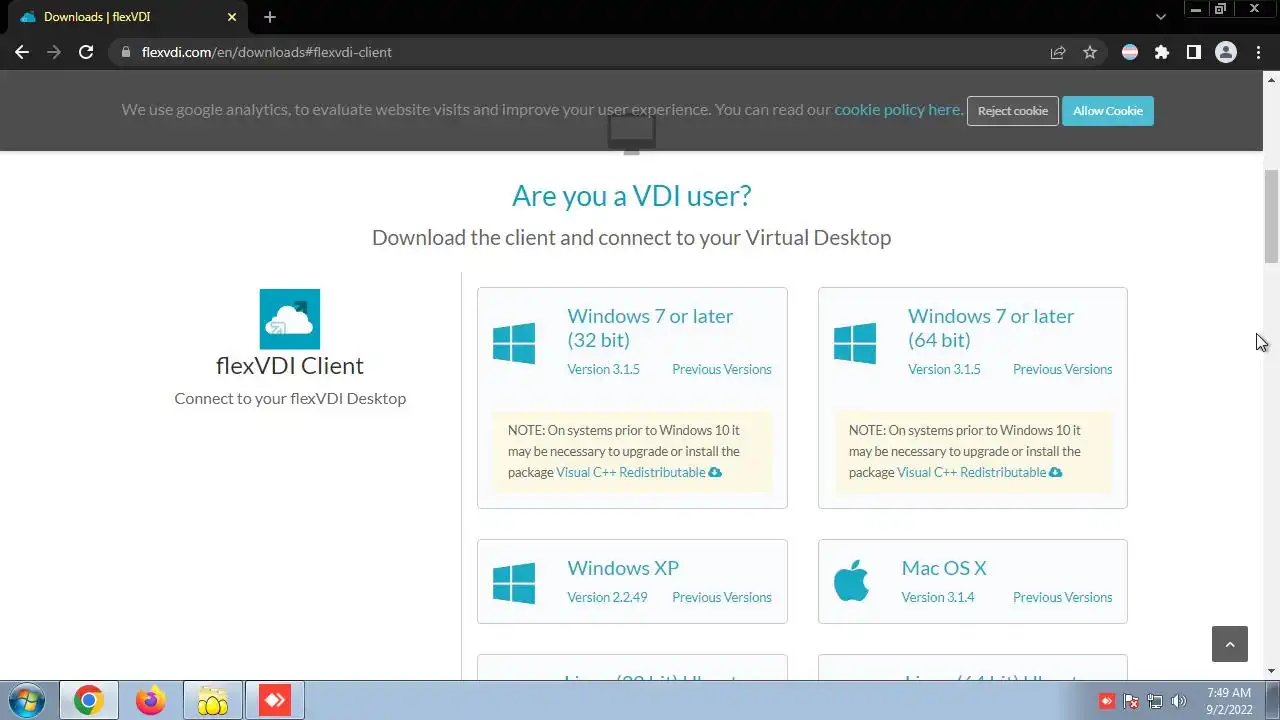Open Previous Versions for Mac OS X
The image size is (1280, 720).
click(x=1062, y=597)
